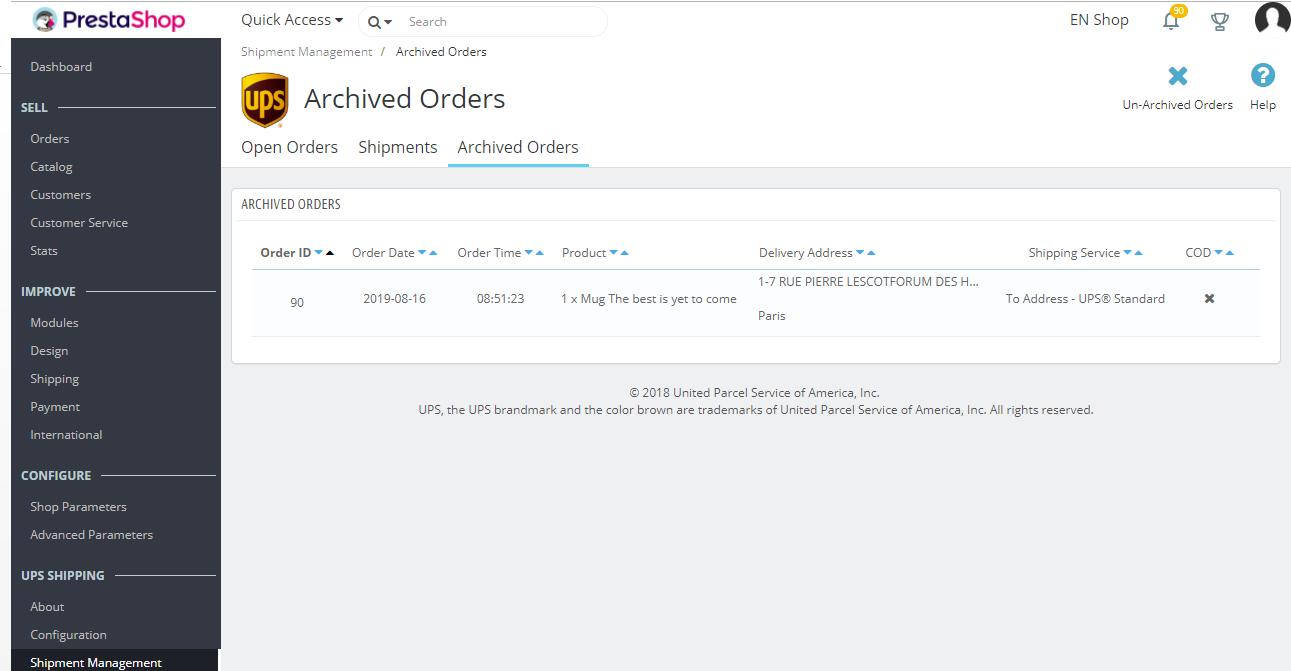Open Shop Parameters in the sidebar
The image size is (1291, 671).
(78, 507)
